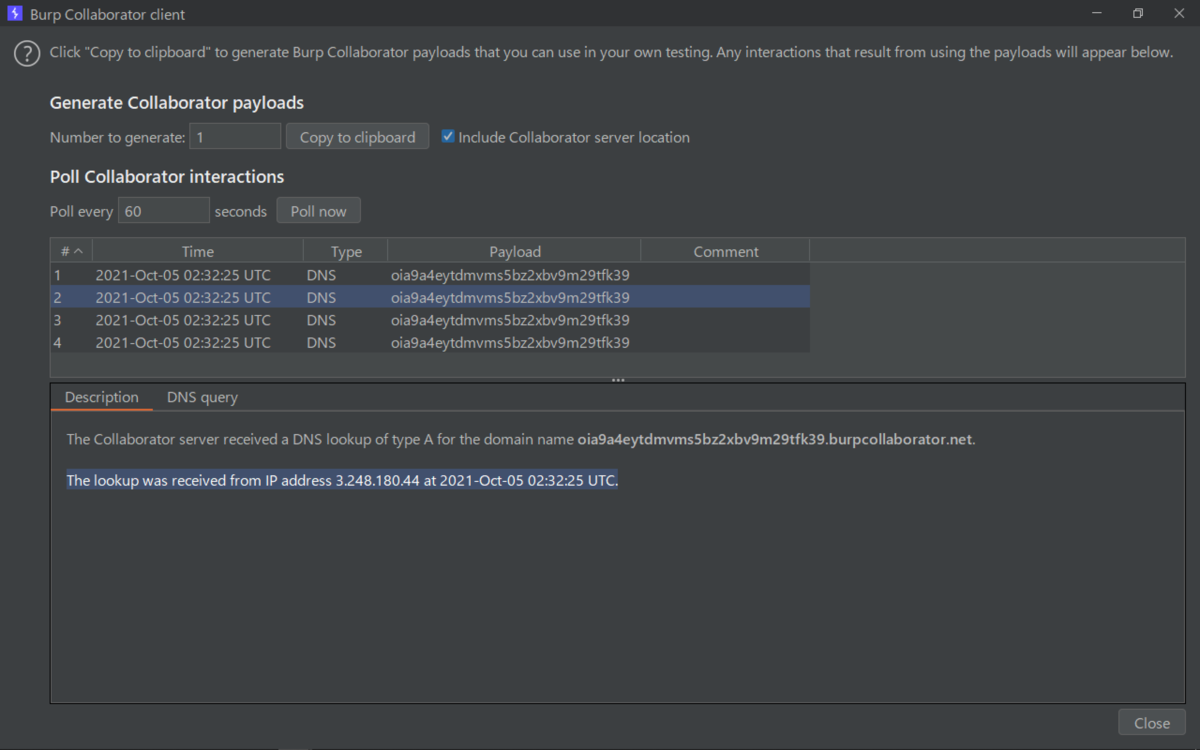
Task: Sort table by Payload column header
Action: pos(515,251)
